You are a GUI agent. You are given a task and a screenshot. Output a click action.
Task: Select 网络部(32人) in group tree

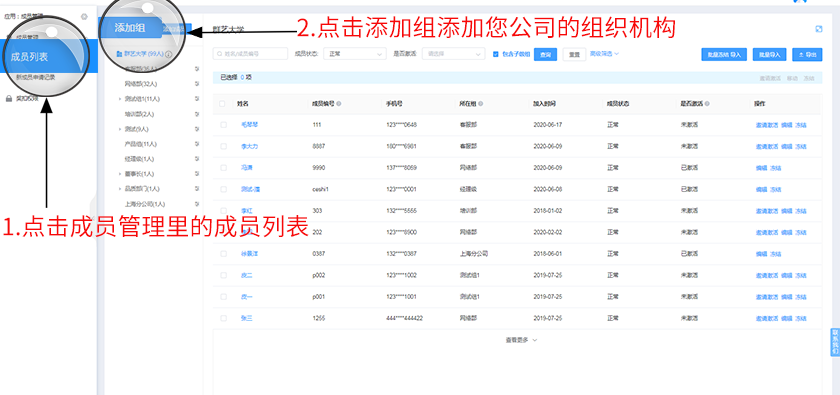click(x=140, y=84)
